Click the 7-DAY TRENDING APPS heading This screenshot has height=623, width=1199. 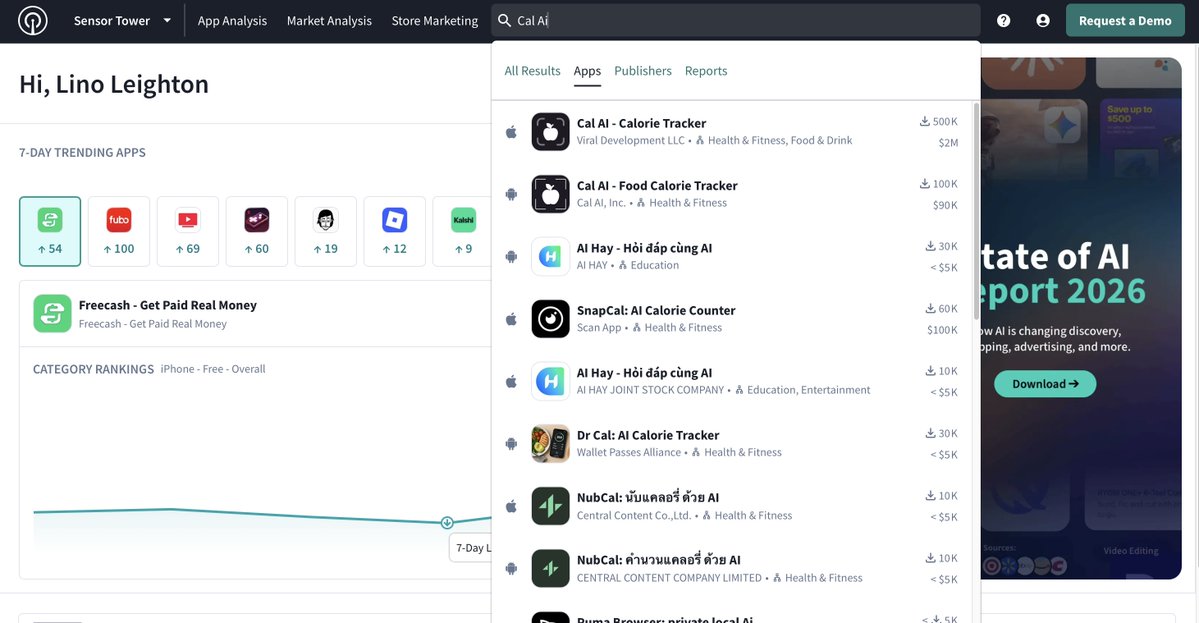click(83, 152)
